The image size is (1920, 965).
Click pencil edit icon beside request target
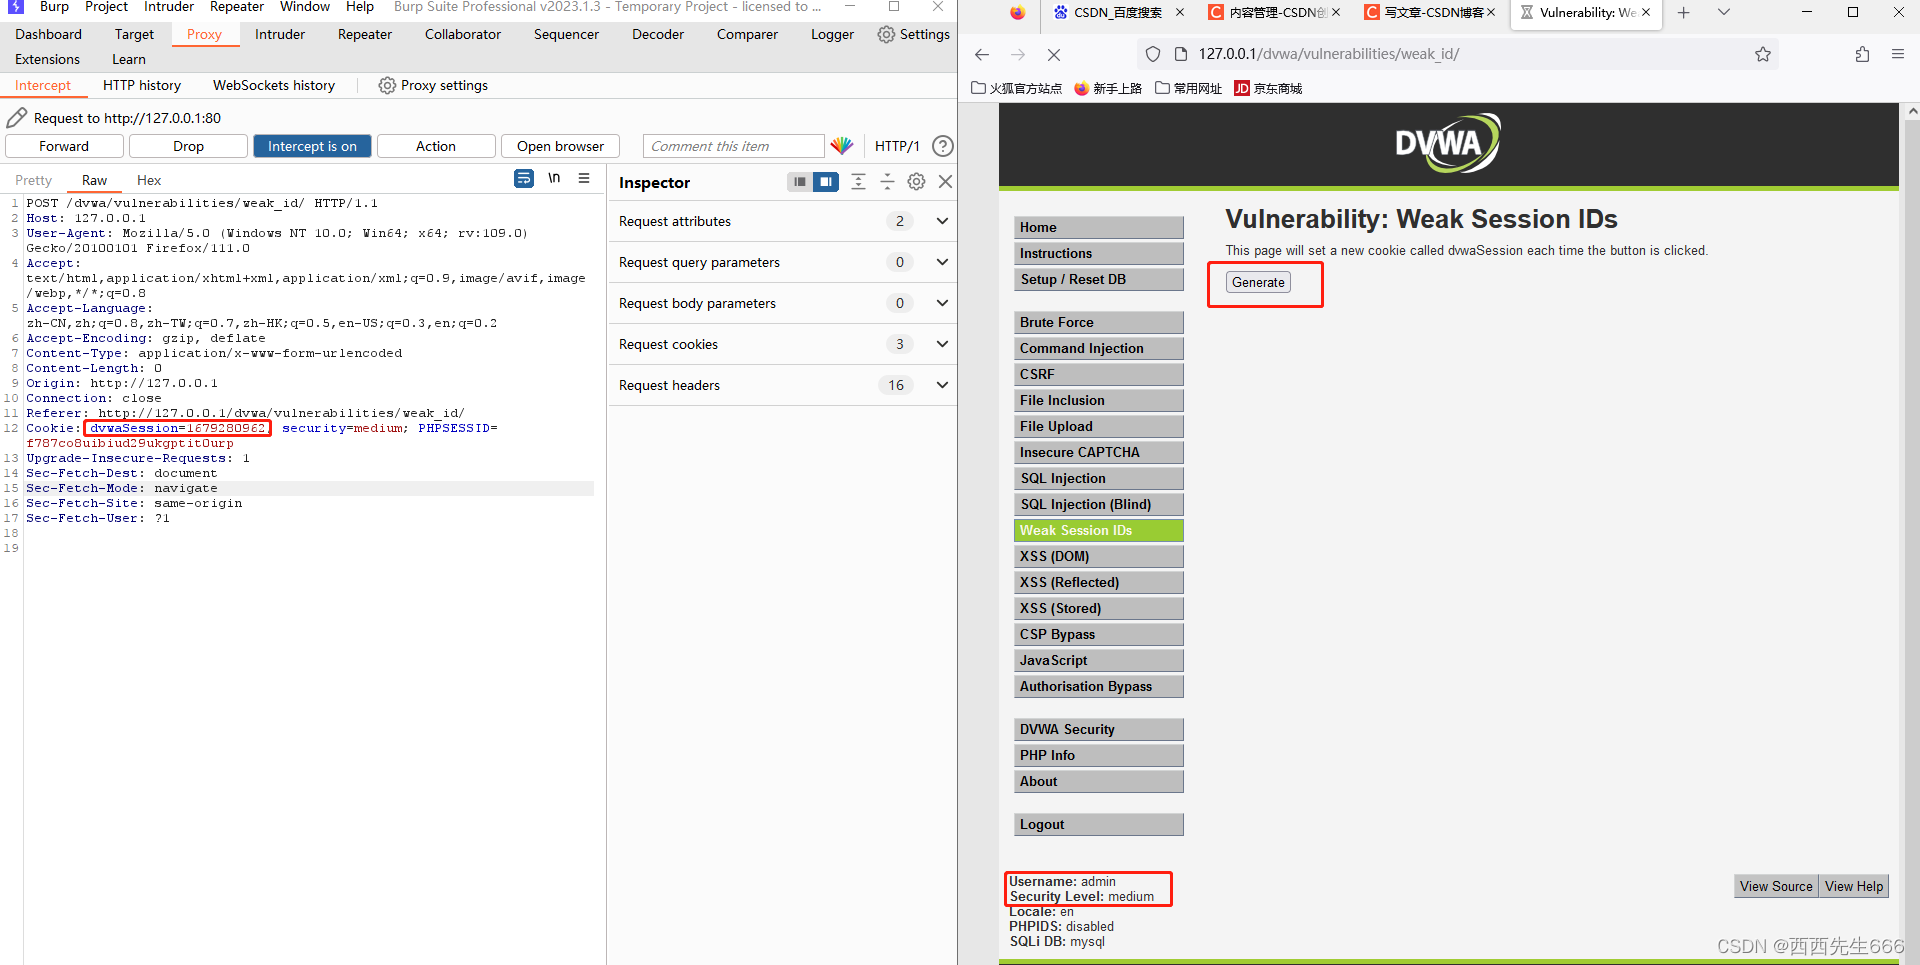[x=16, y=118]
